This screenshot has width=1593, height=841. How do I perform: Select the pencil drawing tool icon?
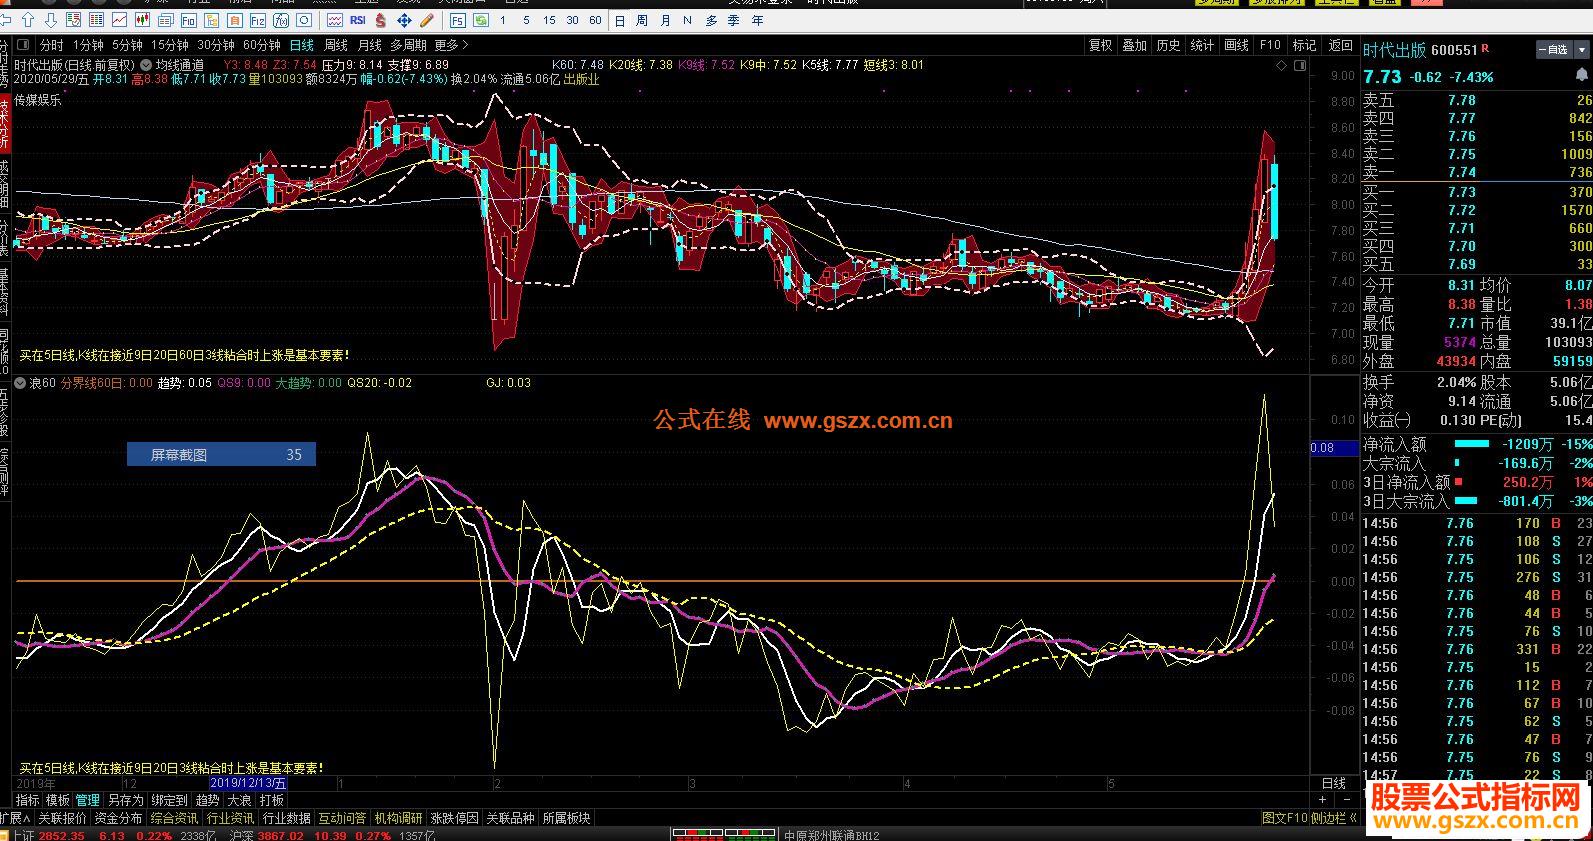pyautogui.click(x=426, y=20)
